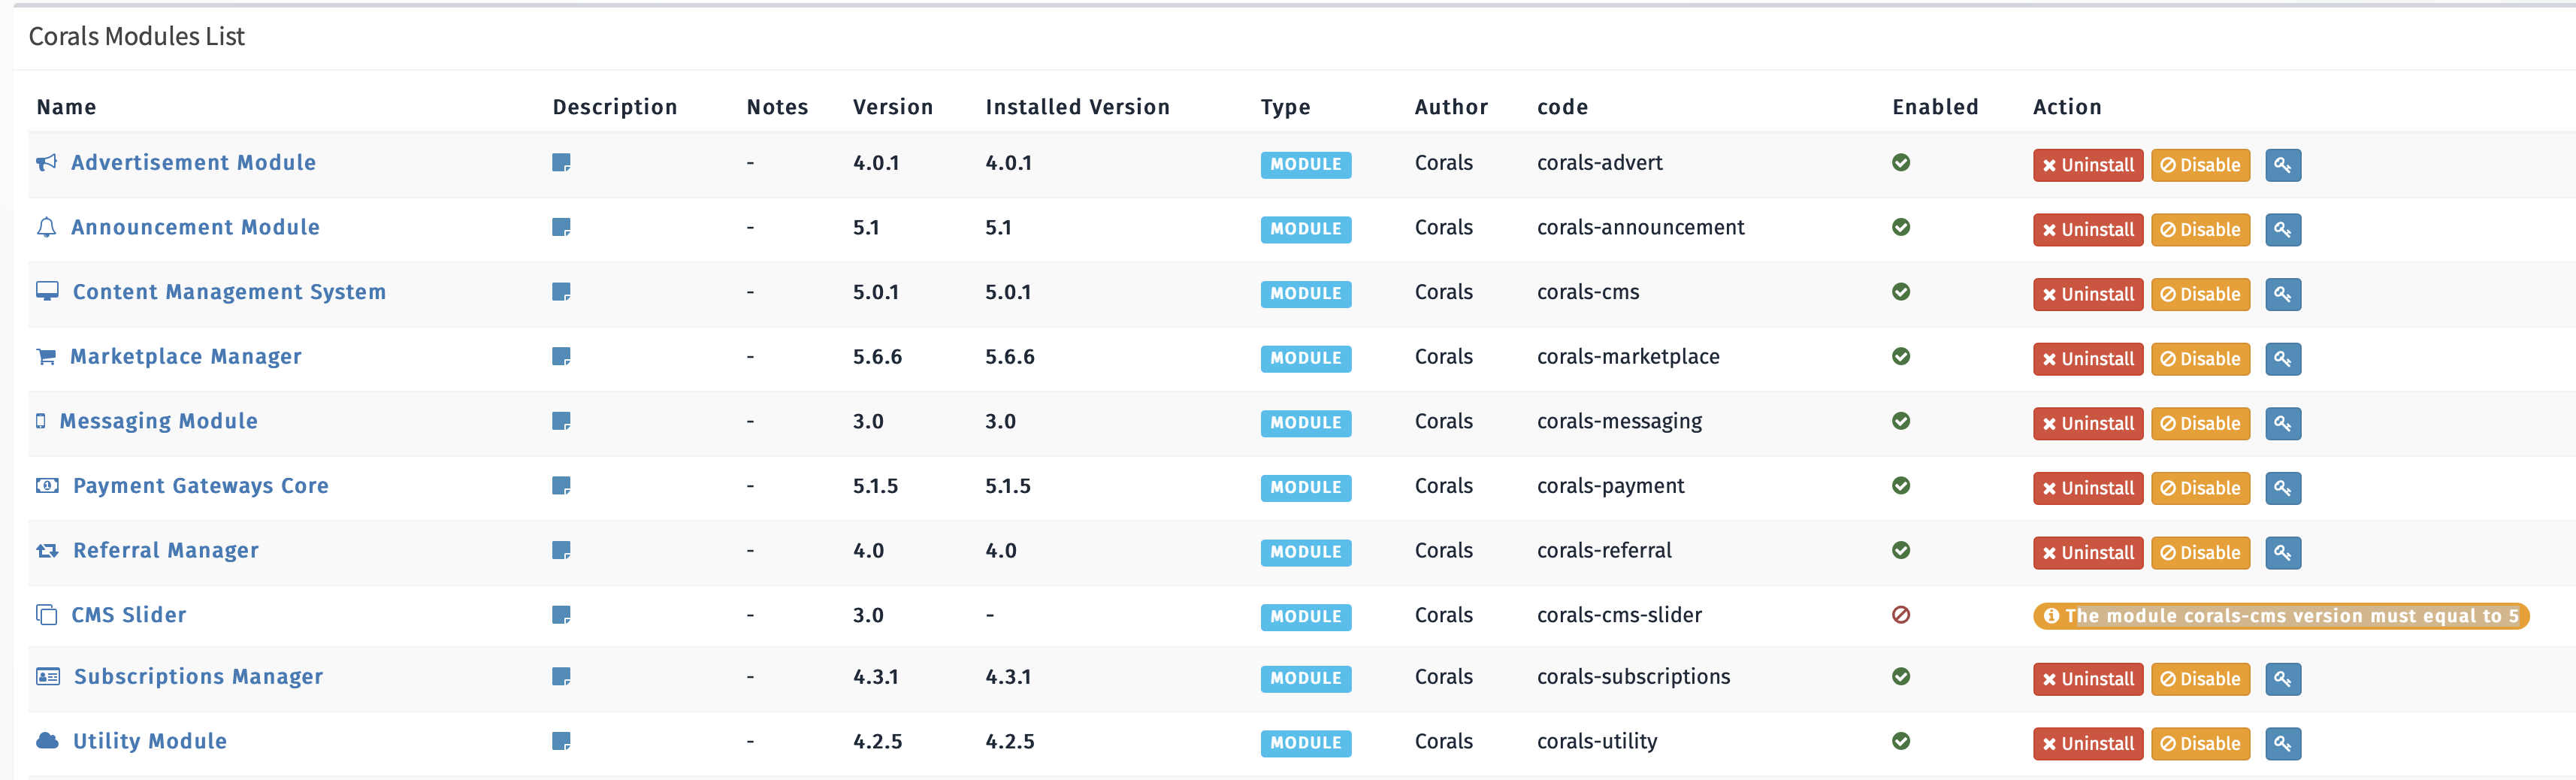The width and height of the screenshot is (2576, 780).
Task: Click the Corals Modules List heading
Action: coord(137,37)
